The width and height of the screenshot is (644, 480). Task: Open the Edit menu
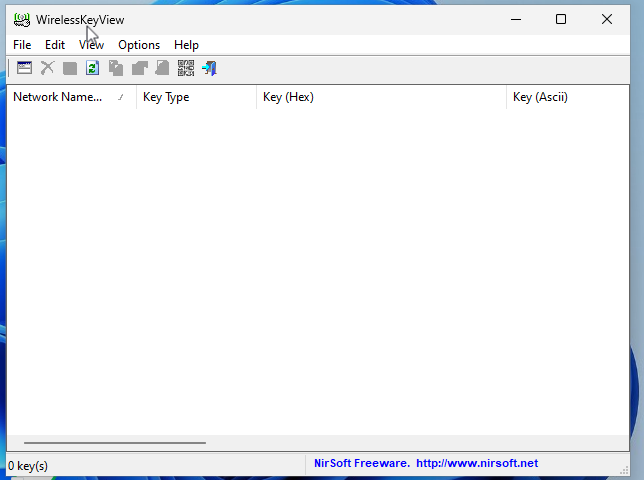pyautogui.click(x=55, y=45)
